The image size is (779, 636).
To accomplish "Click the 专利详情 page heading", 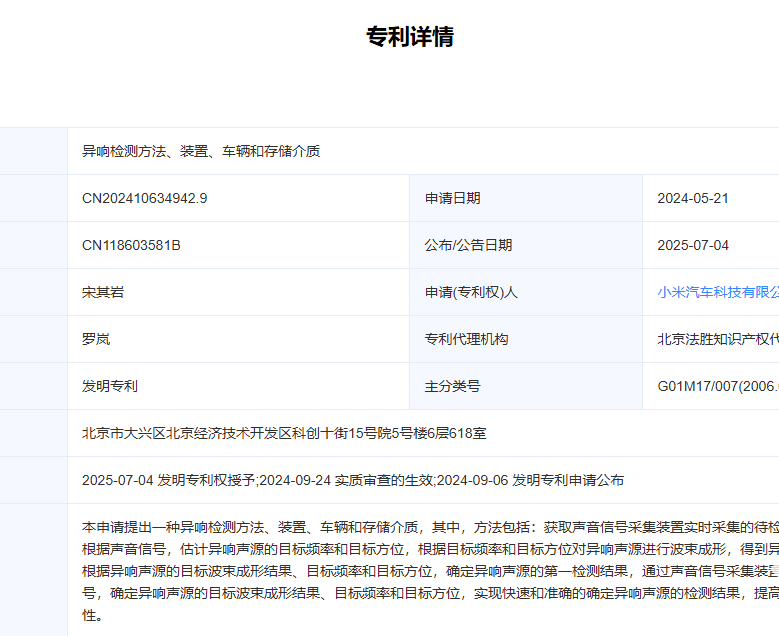I will tap(410, 37).
